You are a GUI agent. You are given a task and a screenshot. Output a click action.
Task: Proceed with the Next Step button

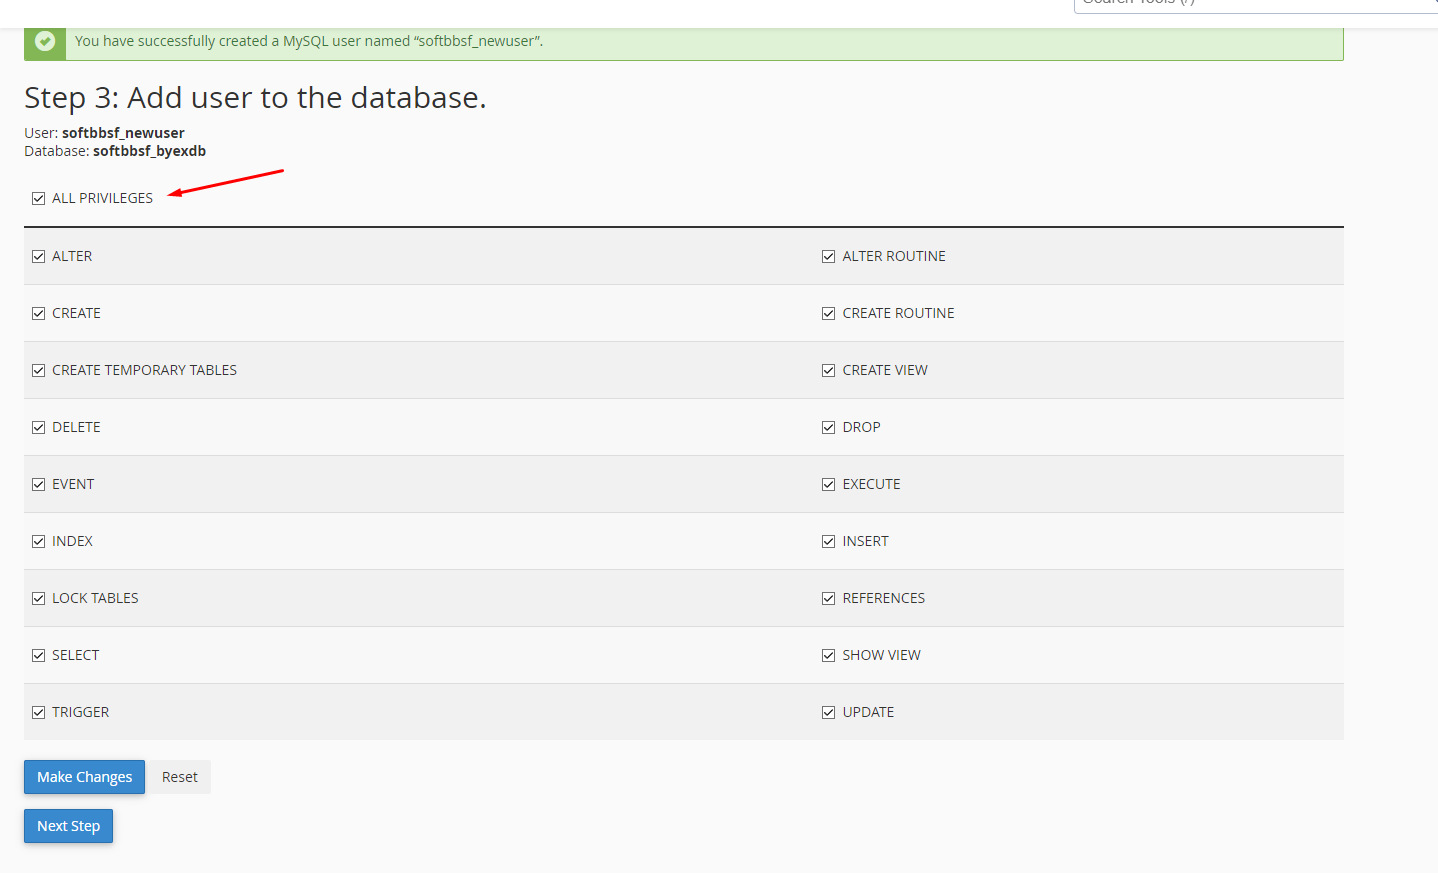click(x=68, y=826)
